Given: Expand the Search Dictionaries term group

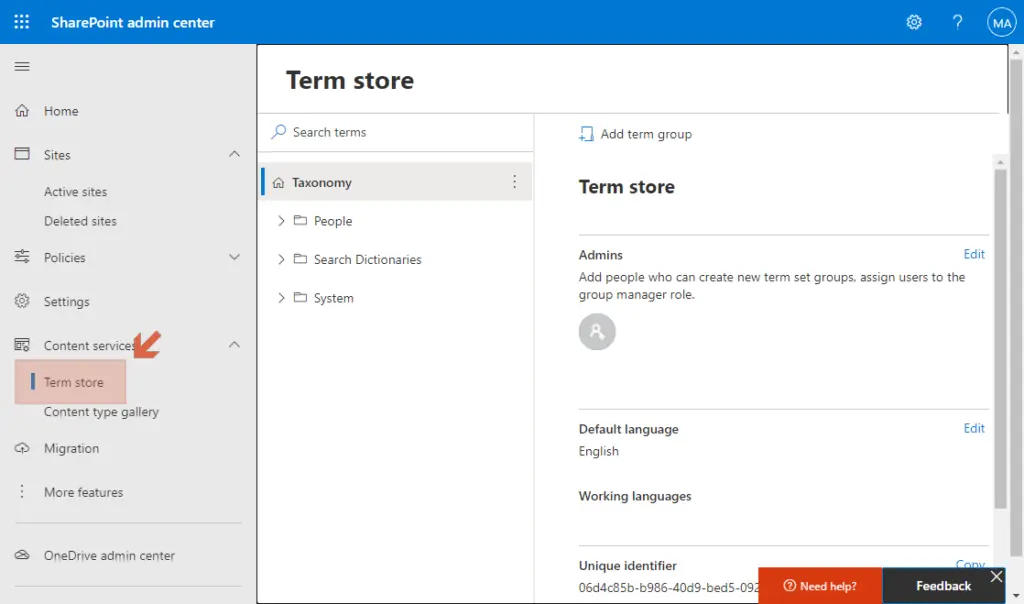Looking at the screenshot, I should tap(281, 259).
